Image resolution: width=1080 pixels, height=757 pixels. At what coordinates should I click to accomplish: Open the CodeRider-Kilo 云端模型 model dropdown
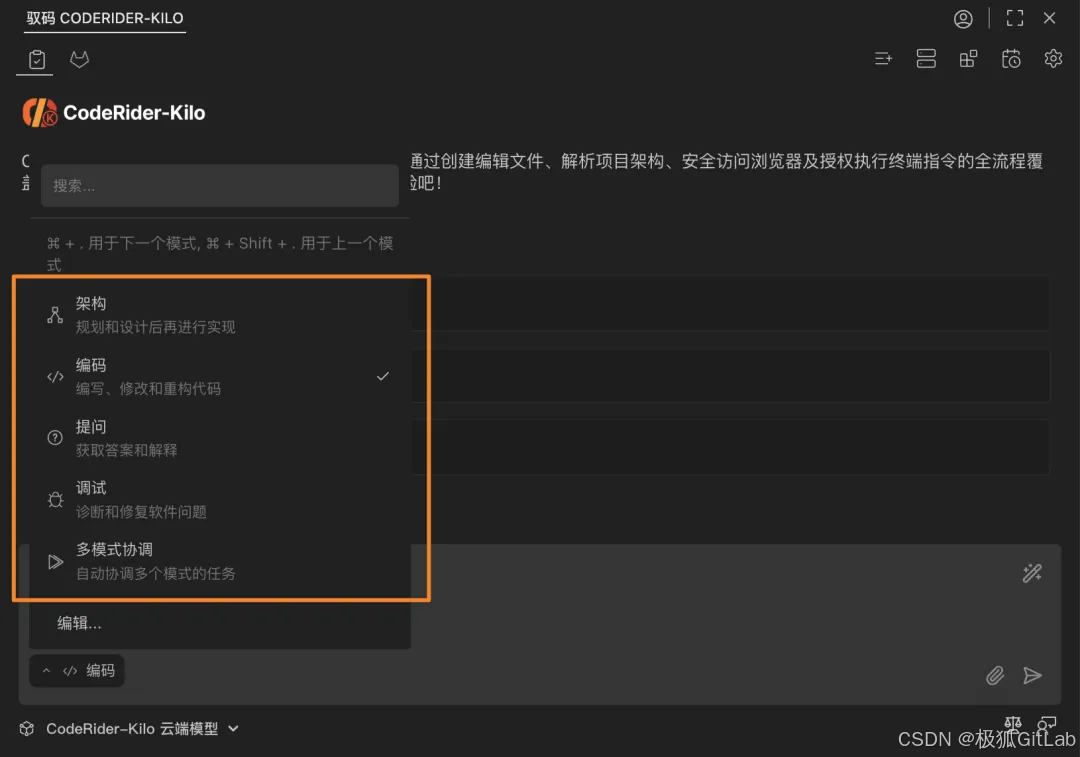[x=141, y=729]
